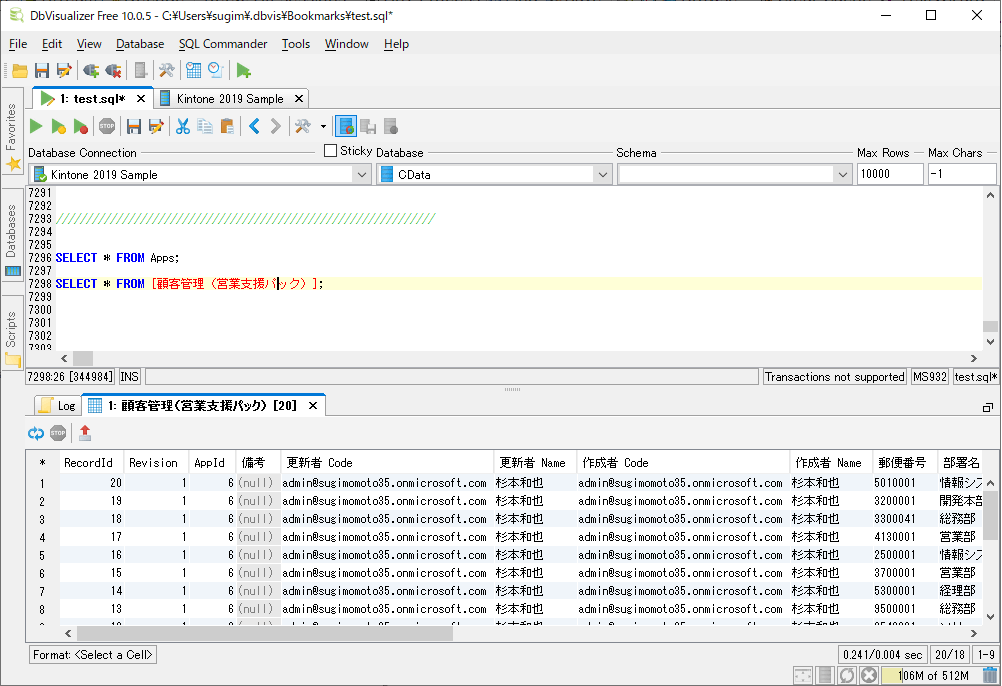Open the Database menu
The width and height of the screenshot is (1002, 686).
point(140,44)
